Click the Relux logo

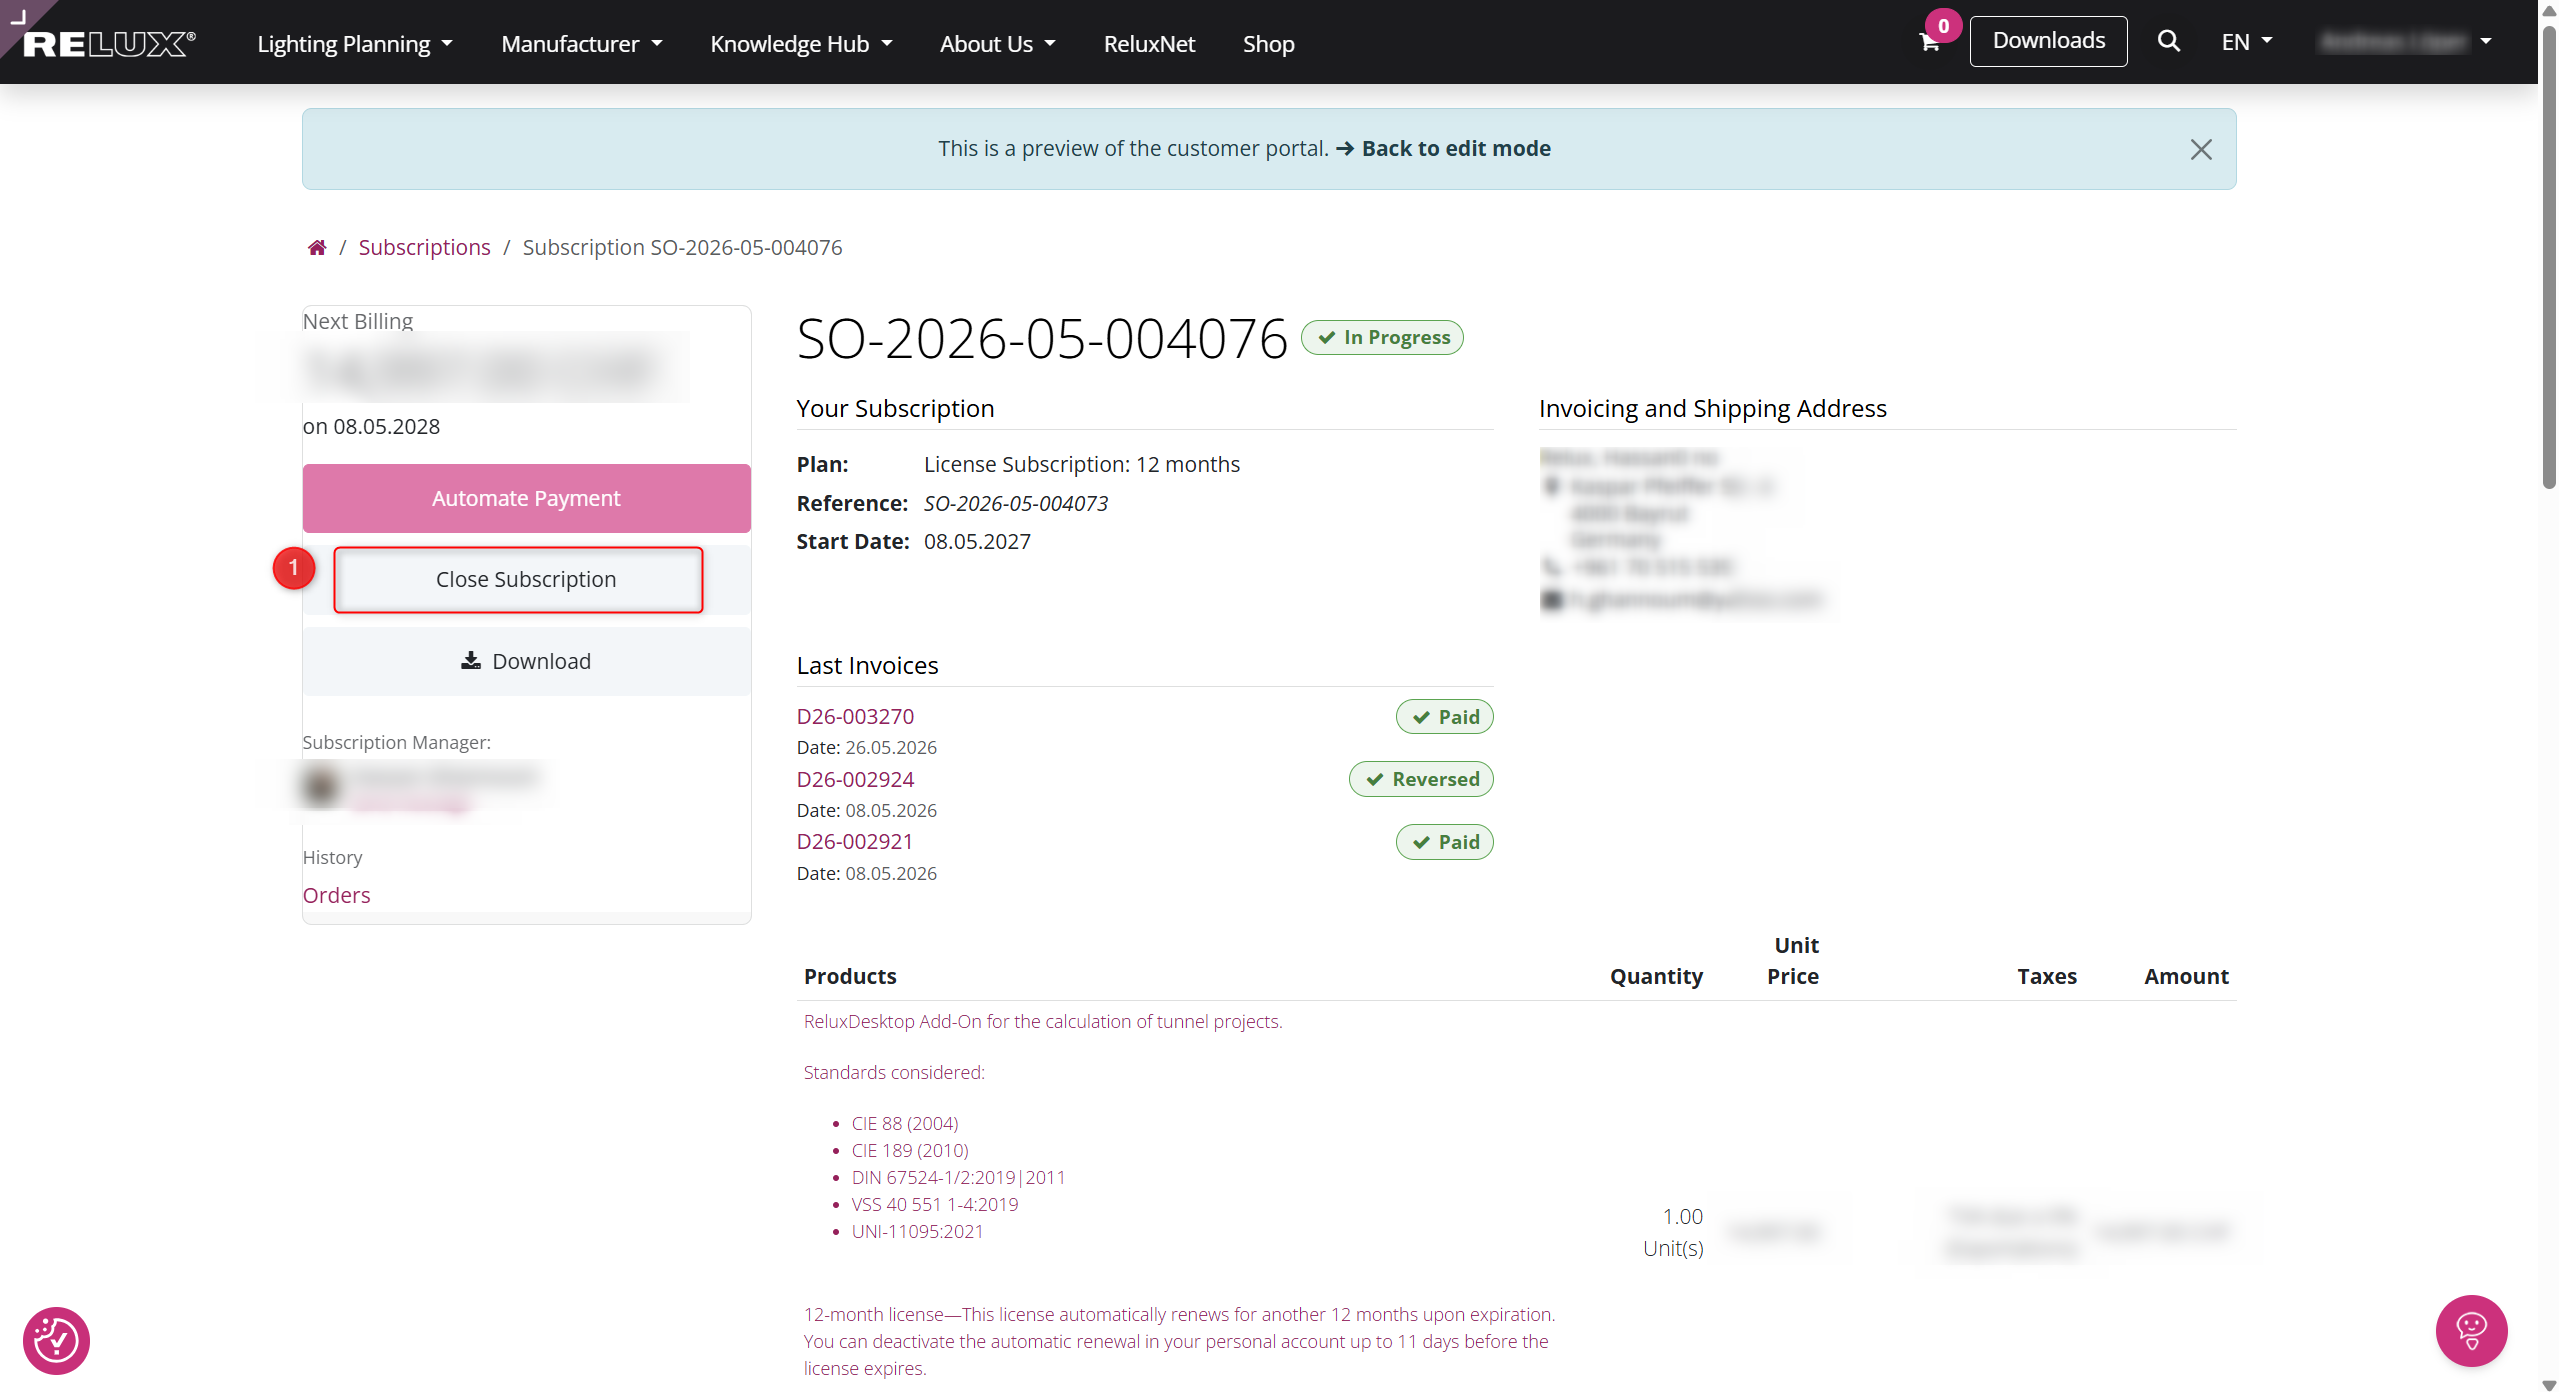click(x=109, y=44)
